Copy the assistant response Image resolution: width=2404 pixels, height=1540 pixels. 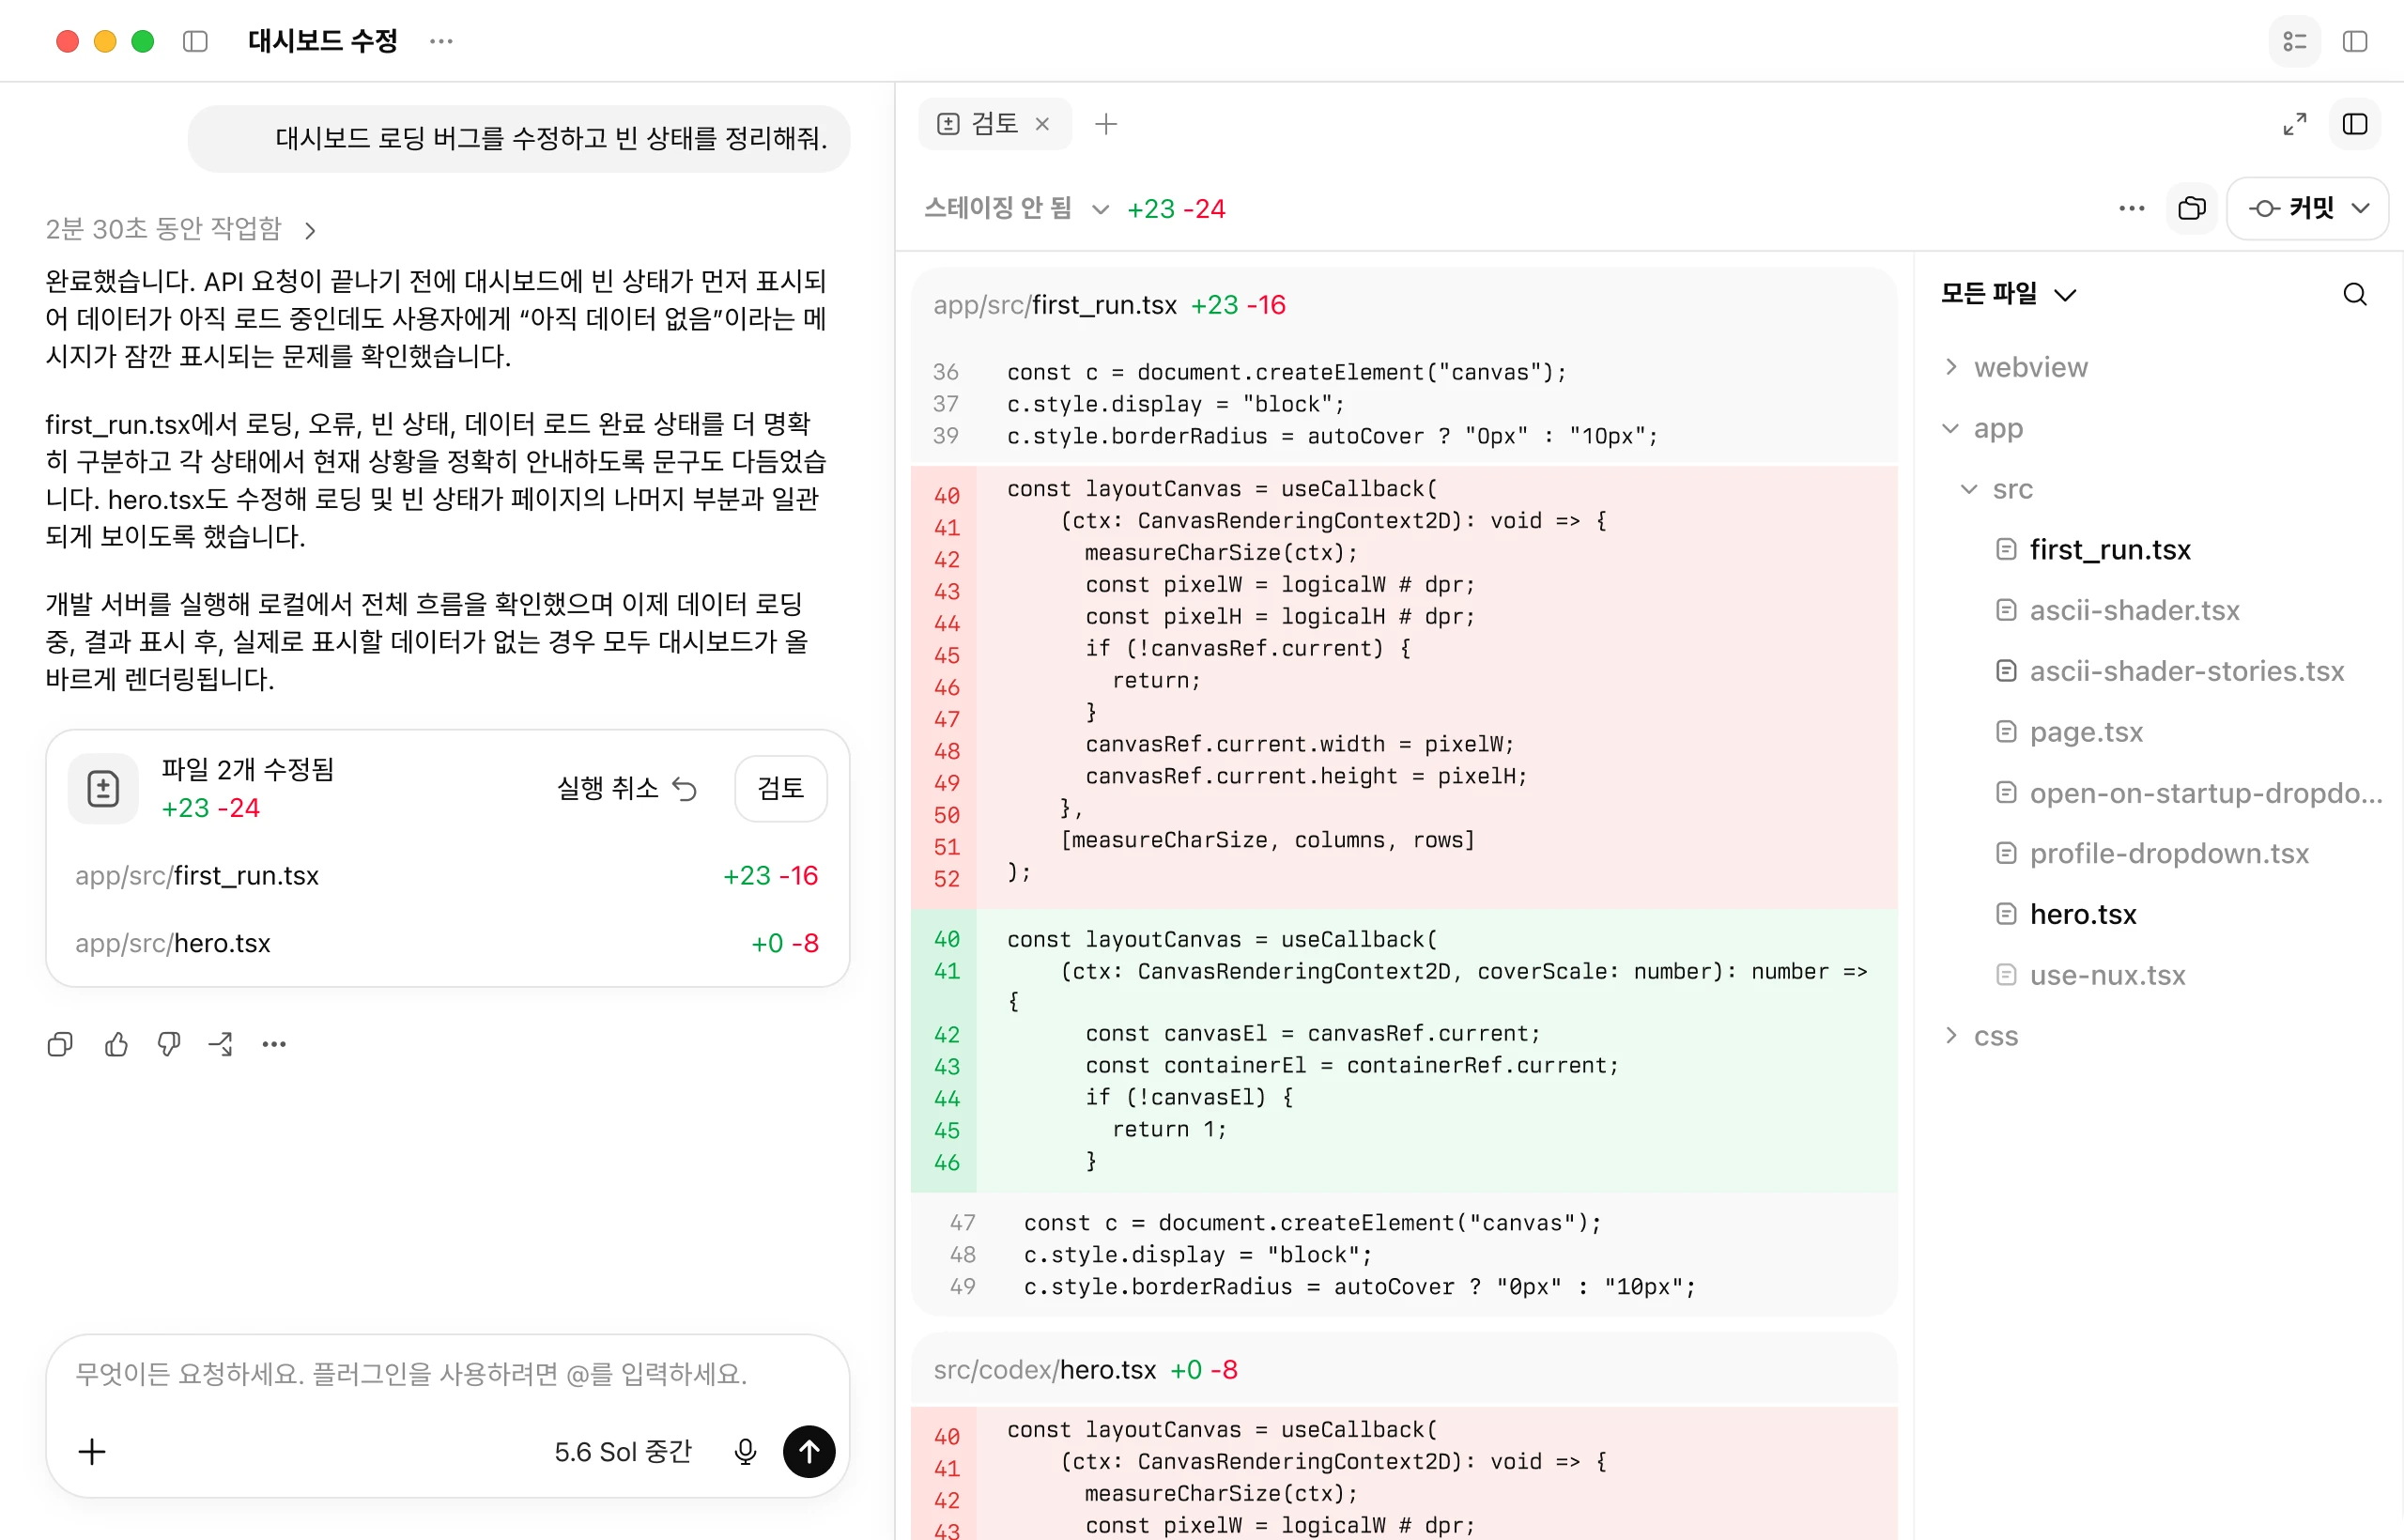point(60,1044)
